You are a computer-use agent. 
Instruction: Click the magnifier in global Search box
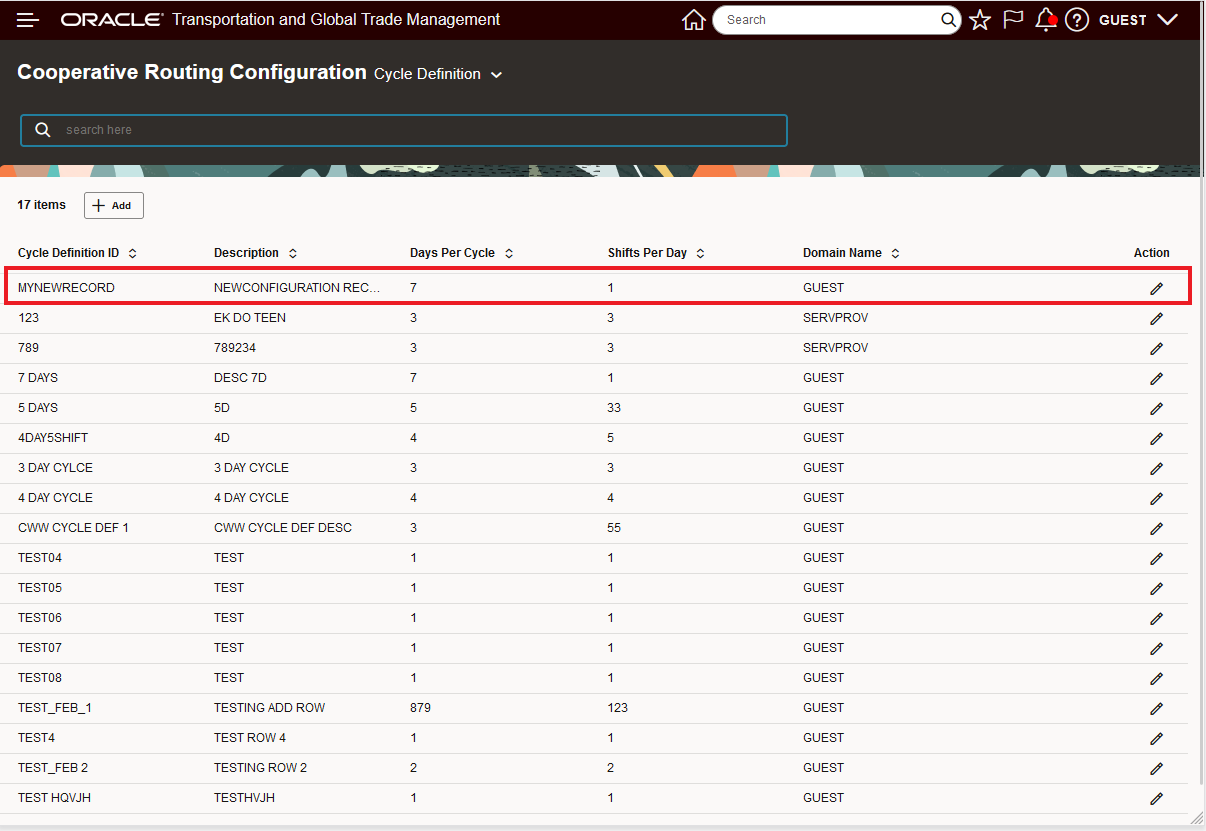tap(949, 20)
